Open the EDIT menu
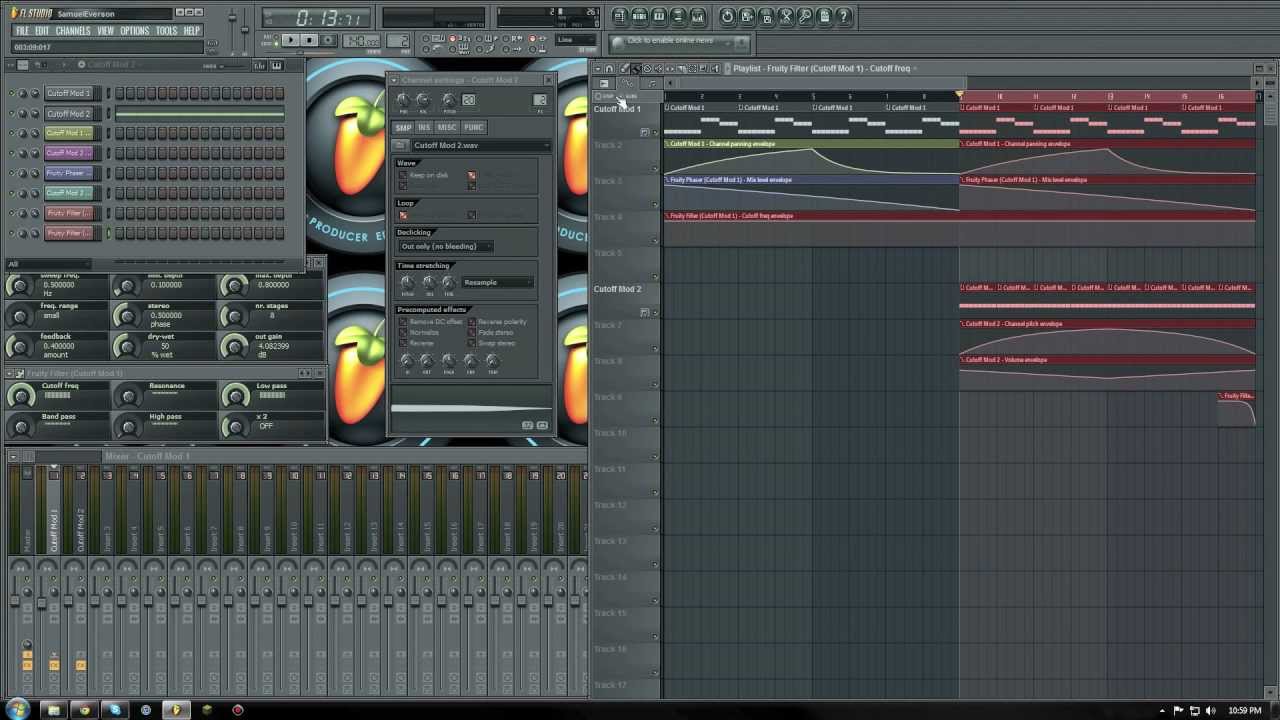Image resolution: width=1280 pixels, height=720 pixels. (42, 31)
